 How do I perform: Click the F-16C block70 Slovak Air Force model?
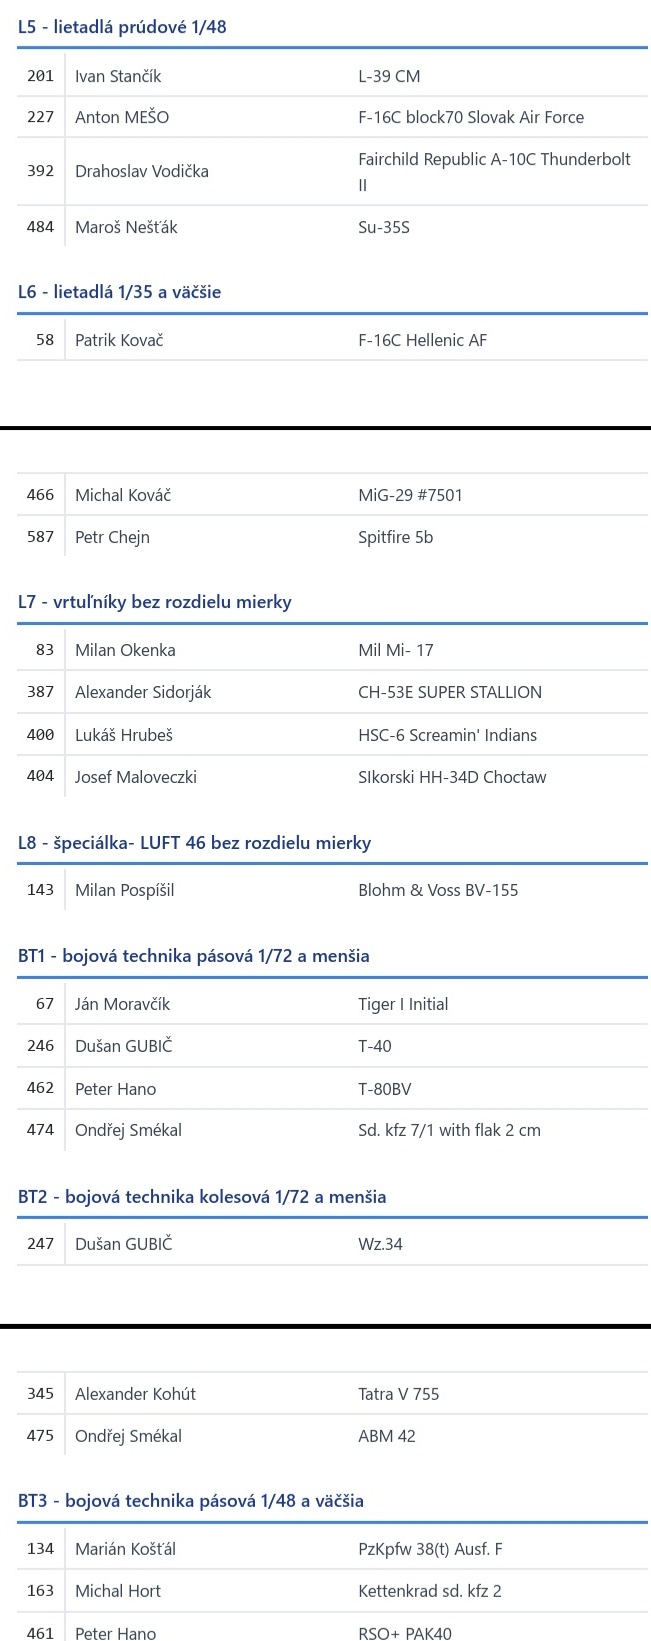[x=471, y=117]
